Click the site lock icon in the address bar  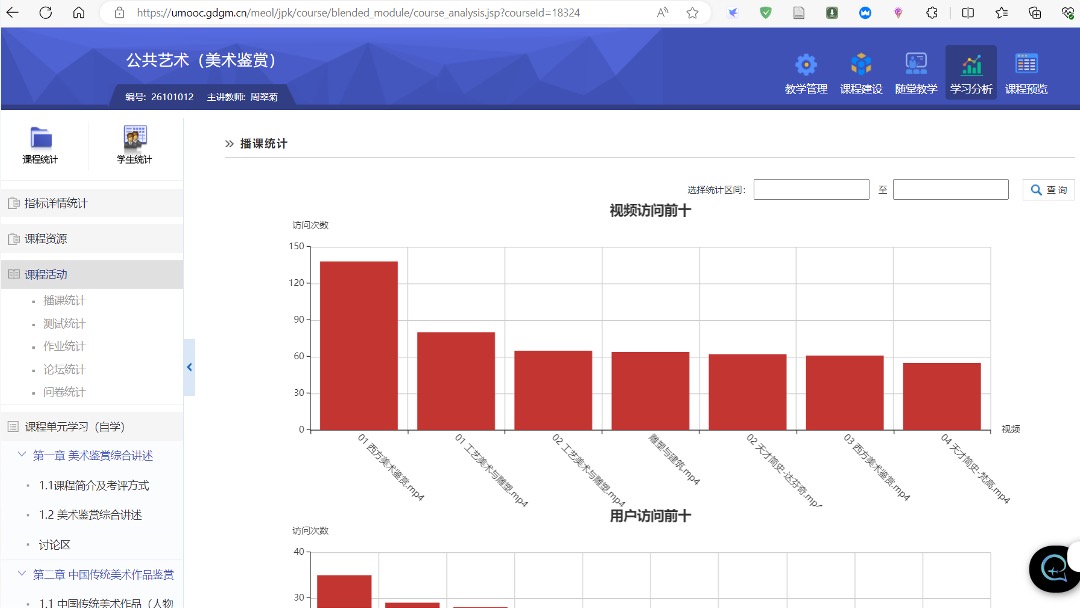click(x=119, y=12)
